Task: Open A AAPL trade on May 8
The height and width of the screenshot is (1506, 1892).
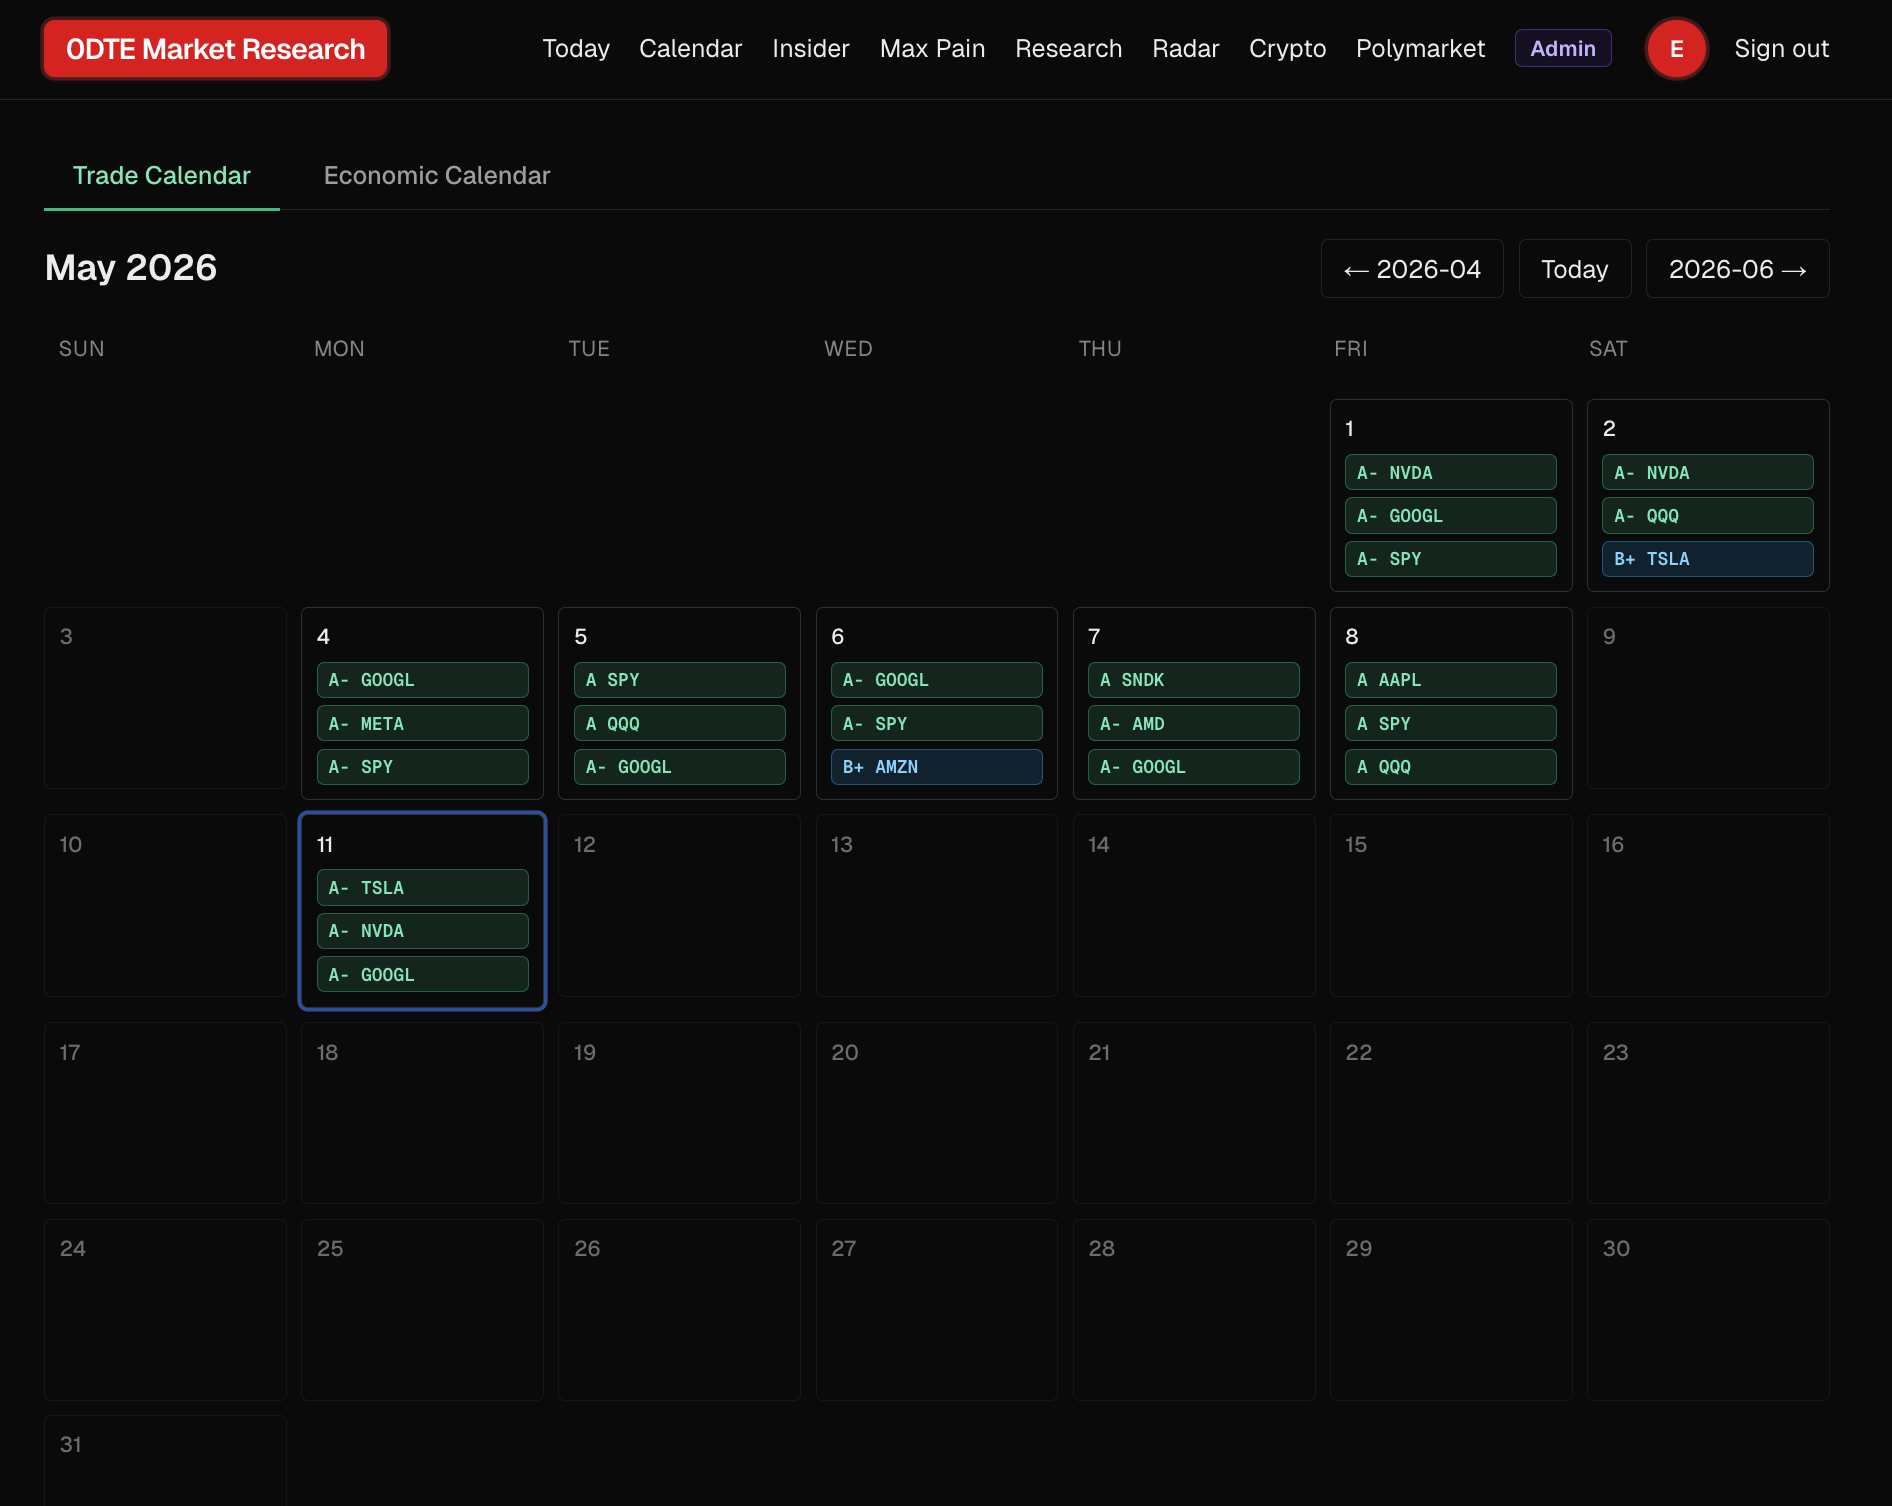Action: pyautogui.click(x=1451, y=680)
